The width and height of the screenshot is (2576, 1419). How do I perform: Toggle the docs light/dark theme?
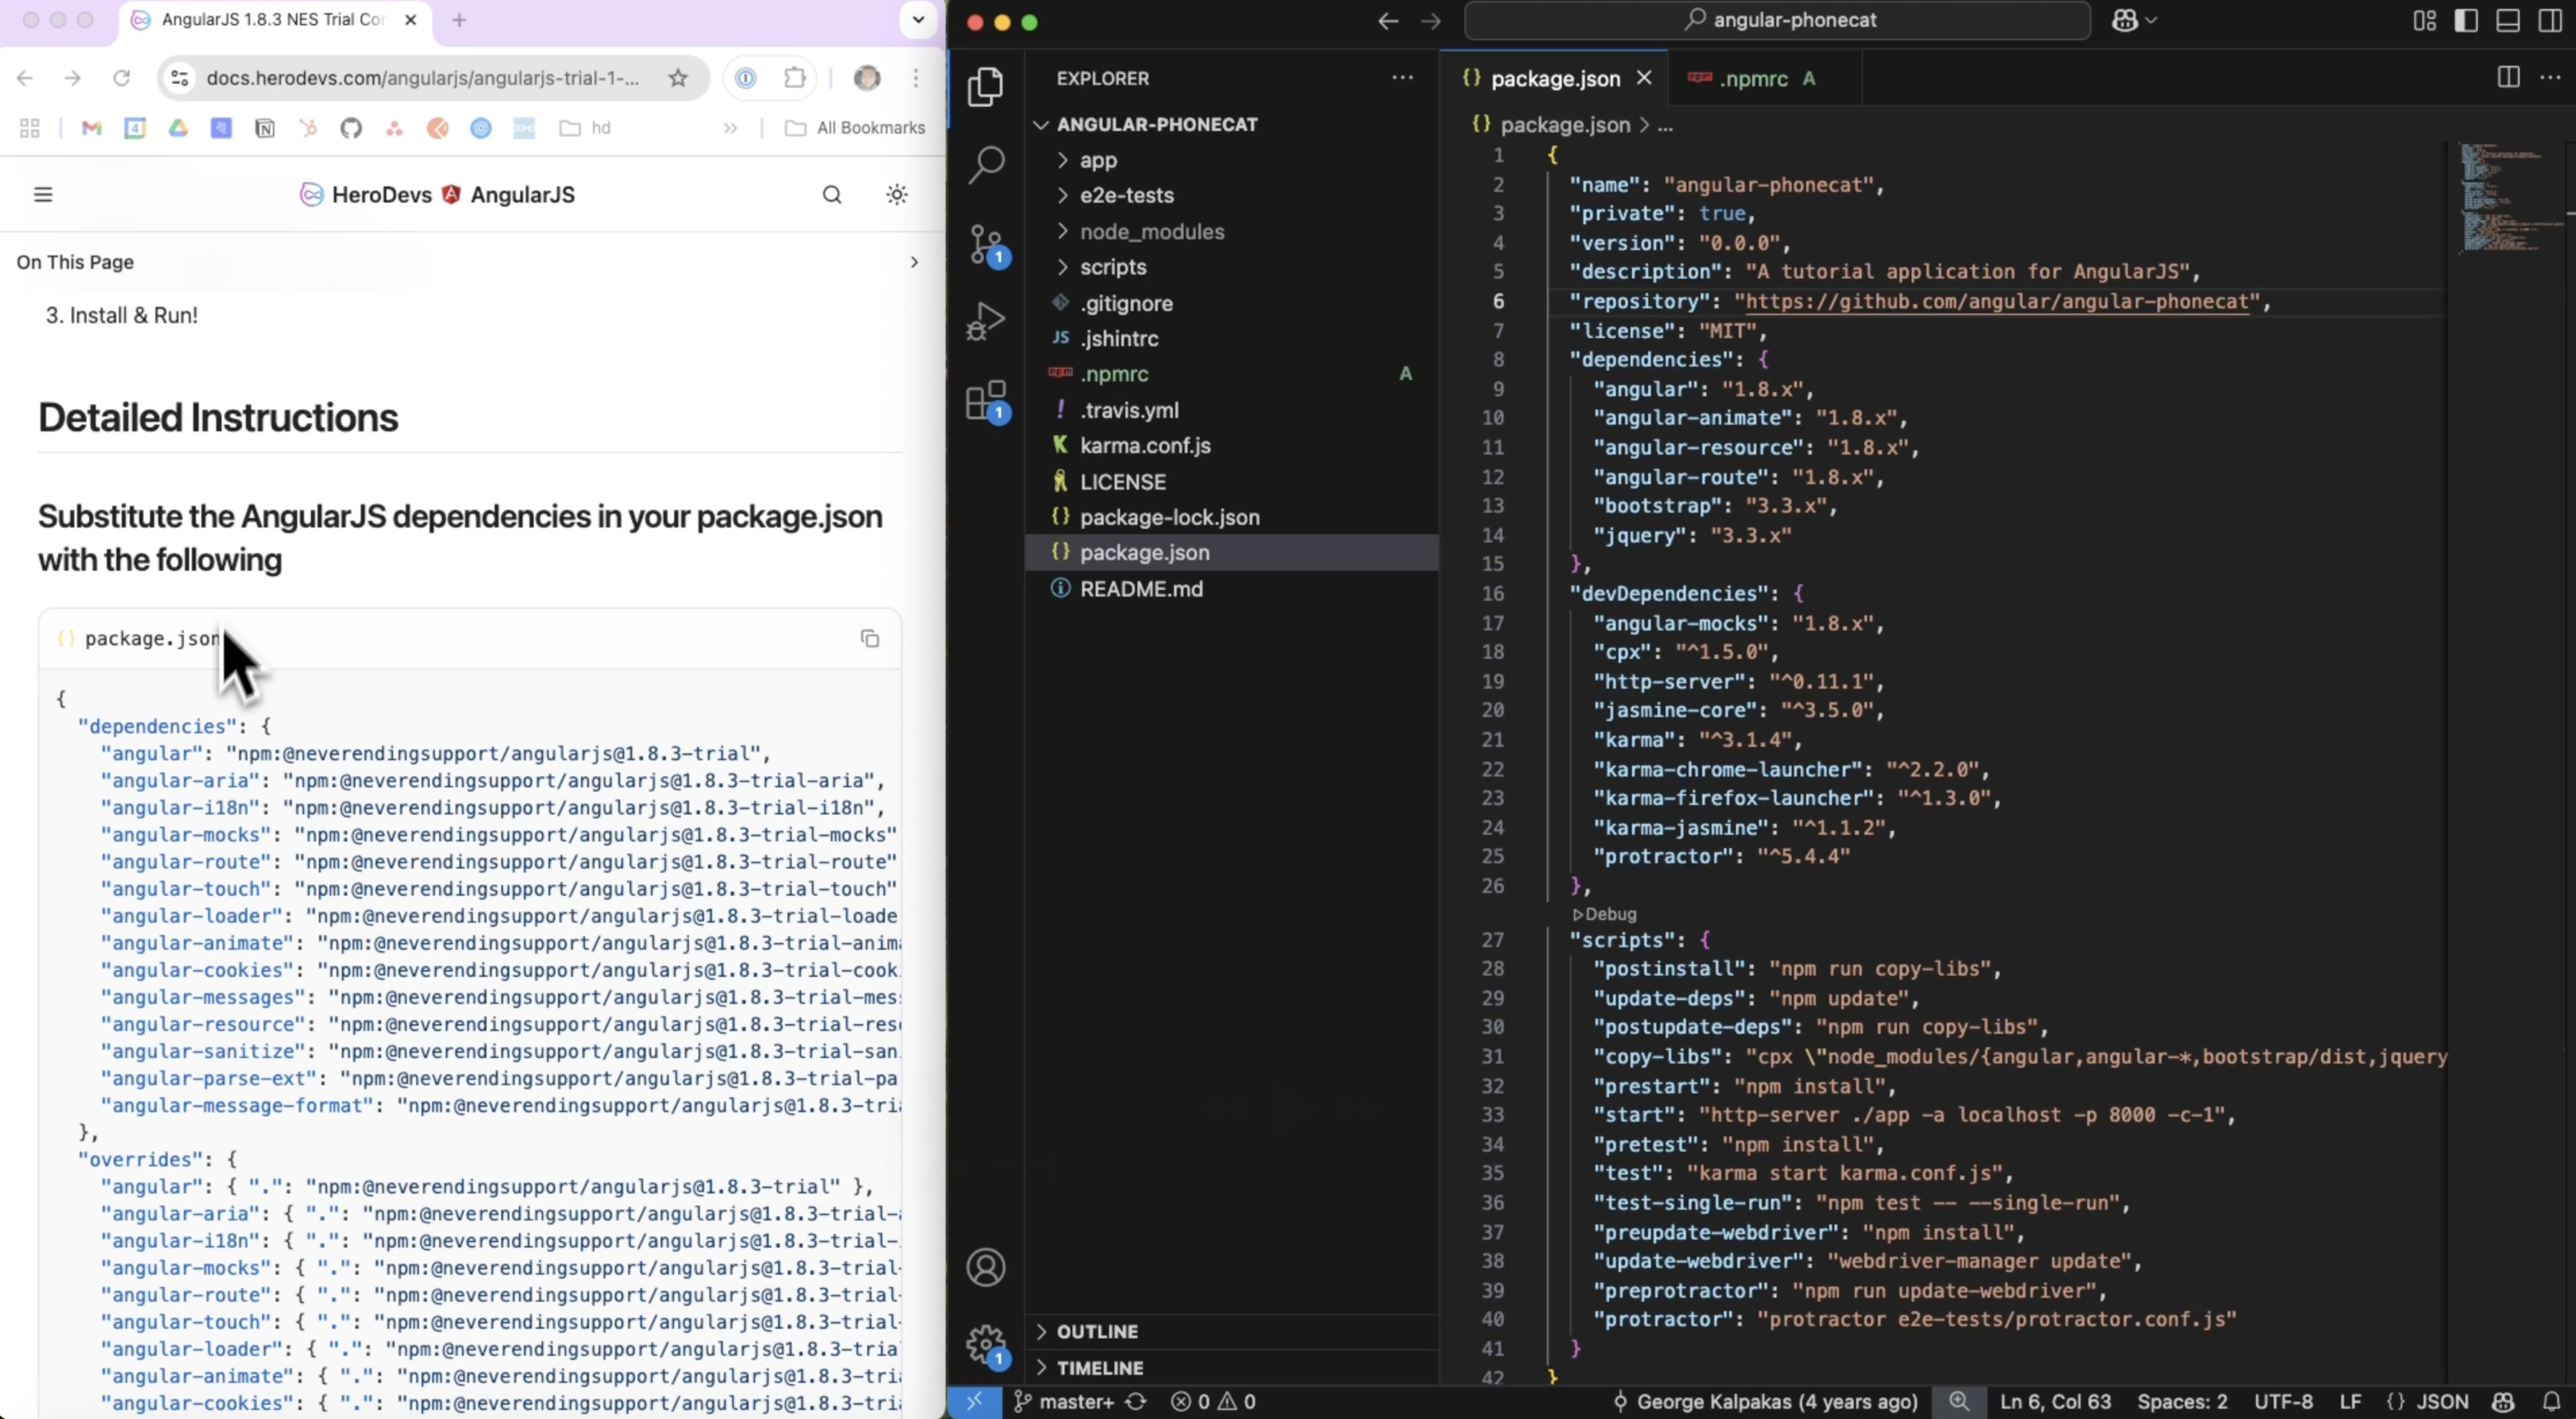click(897, 195)
